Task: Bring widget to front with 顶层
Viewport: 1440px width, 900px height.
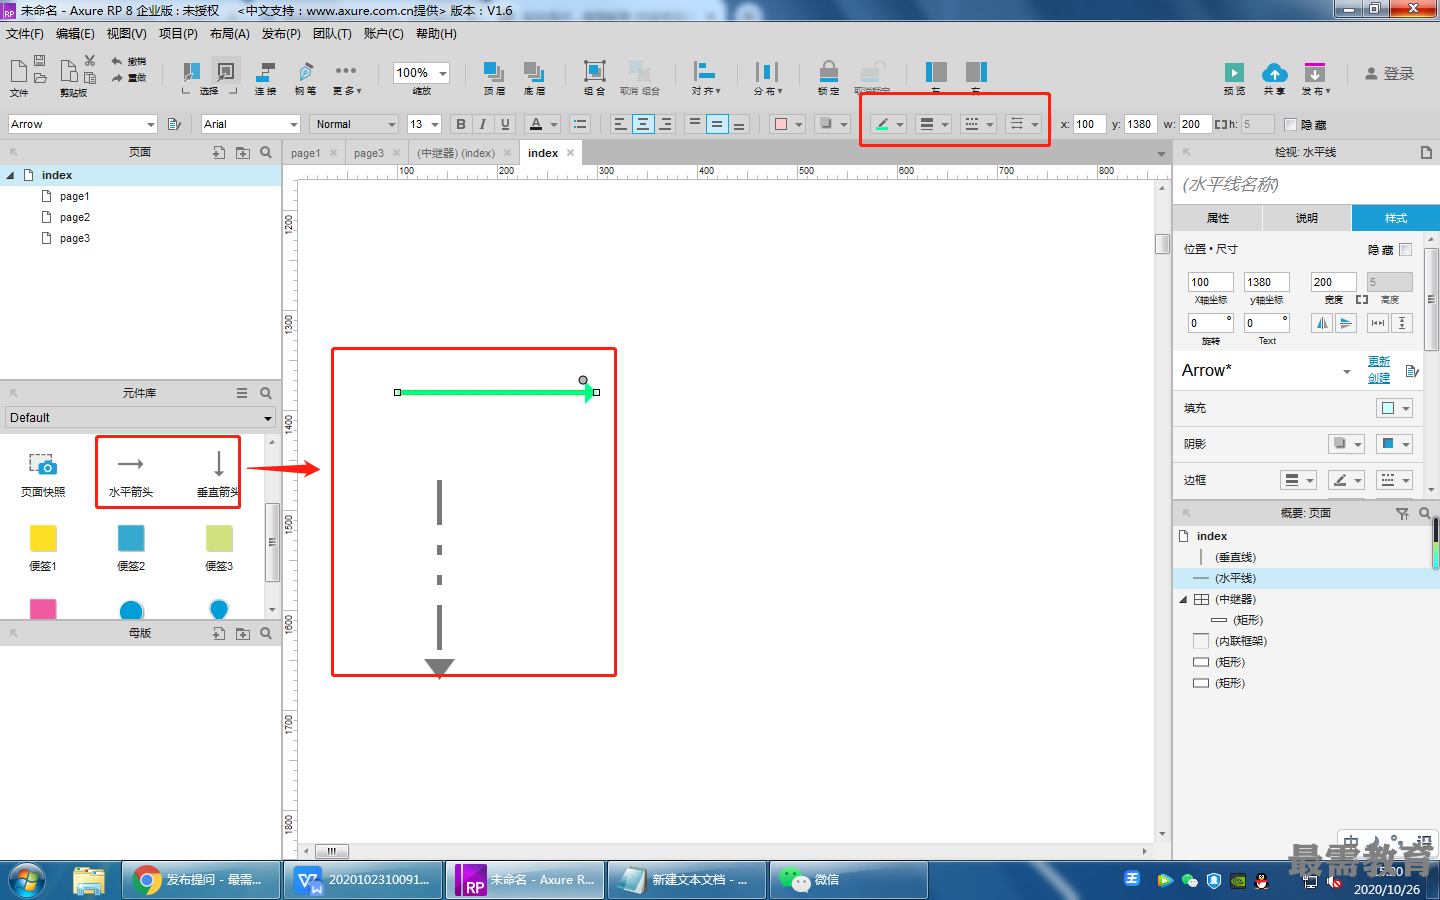Action: [x=494, y=78]
